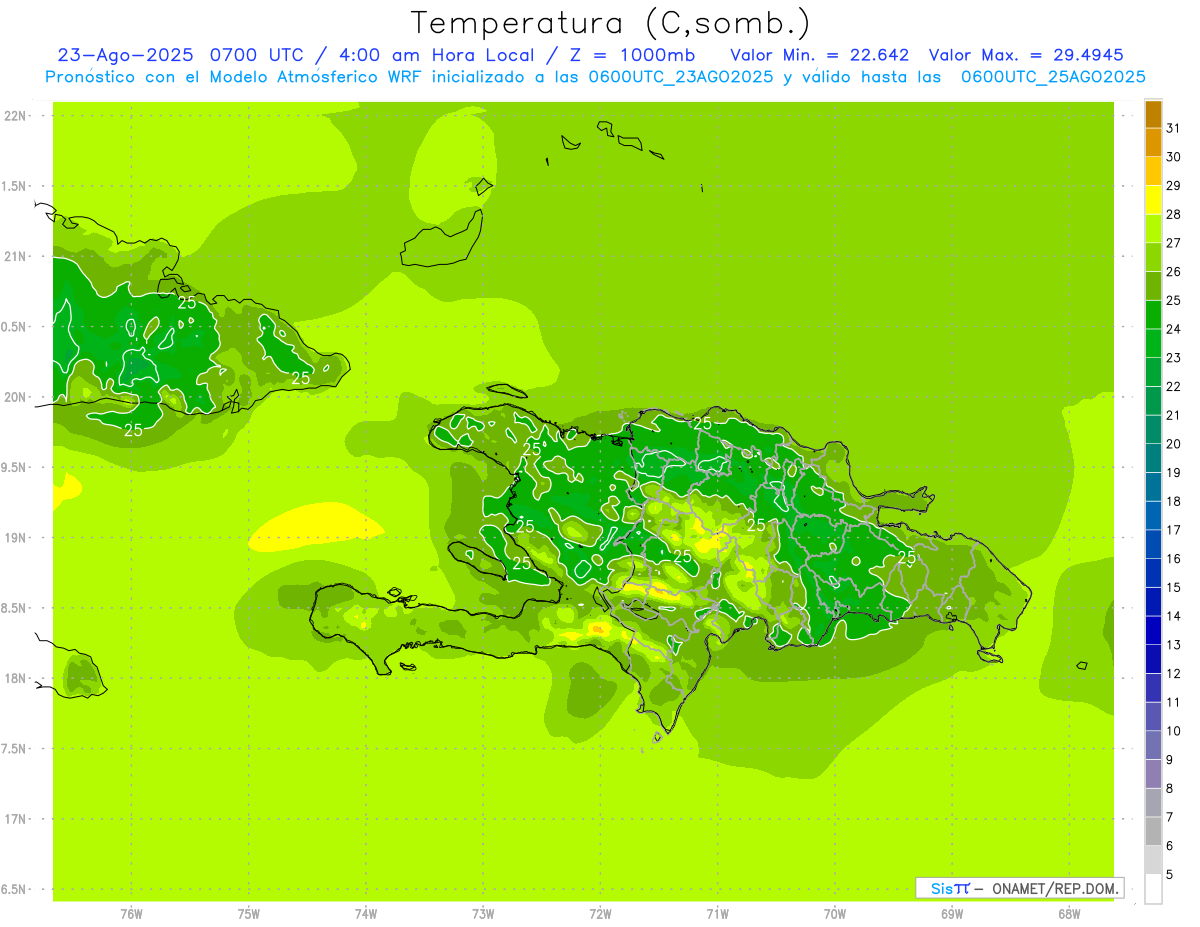The width and height of the screenshot is (1200, 927).
Task: Click the legend value 18
Action: click(1173, 501)
